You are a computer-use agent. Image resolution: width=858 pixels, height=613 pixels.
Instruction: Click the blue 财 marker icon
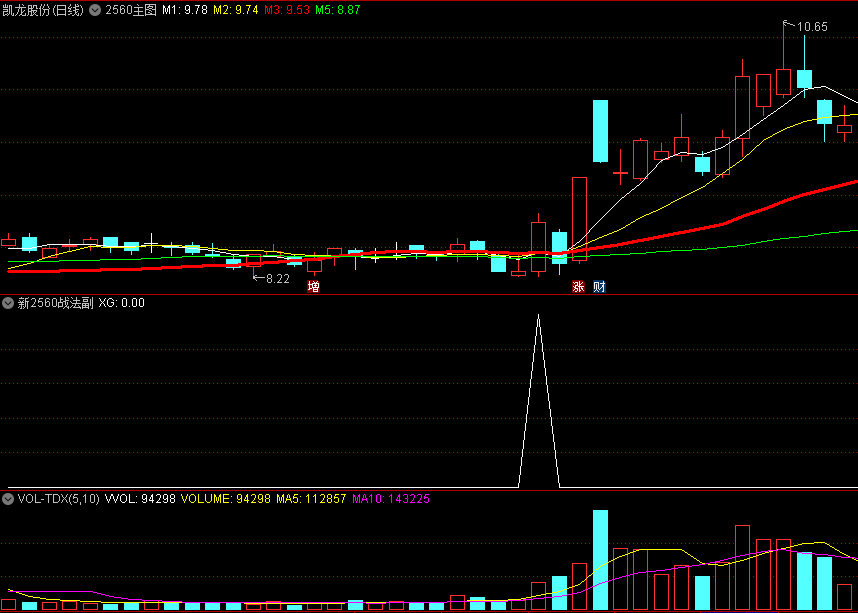point(599,286)
